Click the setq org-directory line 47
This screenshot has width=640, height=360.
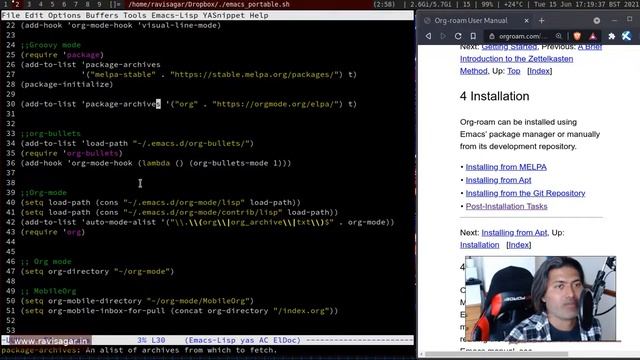98,271
